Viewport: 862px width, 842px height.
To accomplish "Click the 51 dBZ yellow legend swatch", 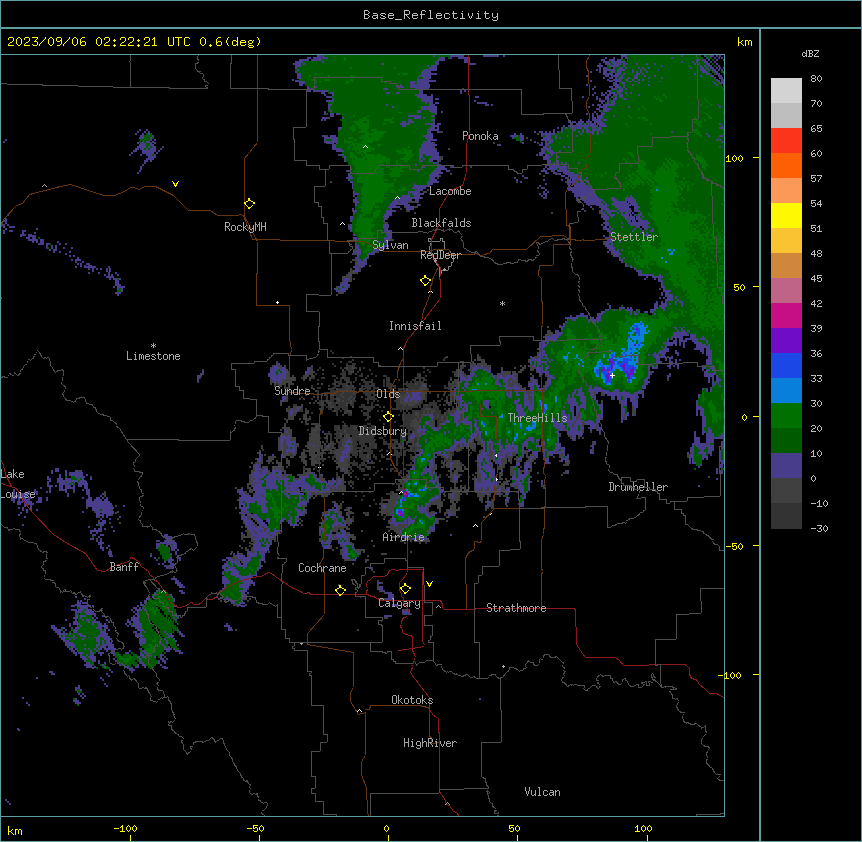I will click(786, 215).
